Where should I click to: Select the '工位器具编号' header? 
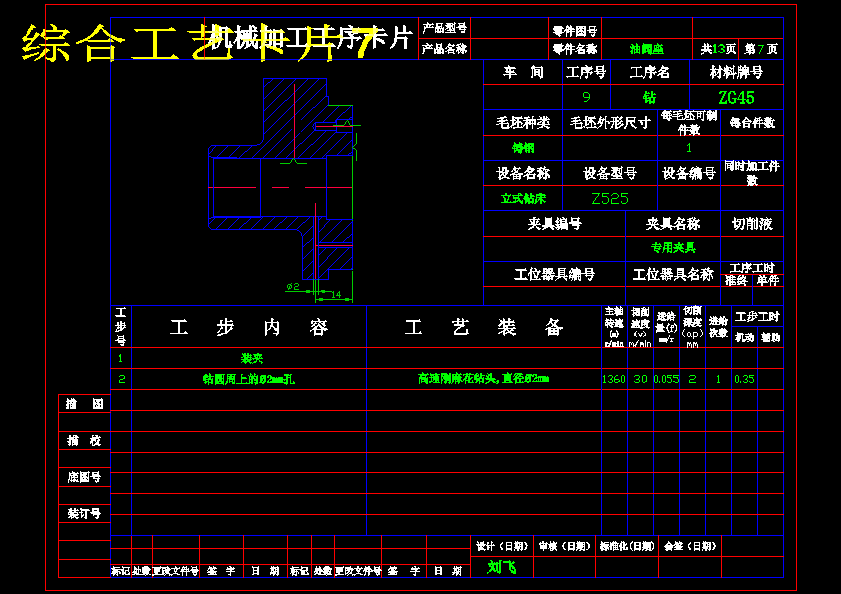(555, 274)
